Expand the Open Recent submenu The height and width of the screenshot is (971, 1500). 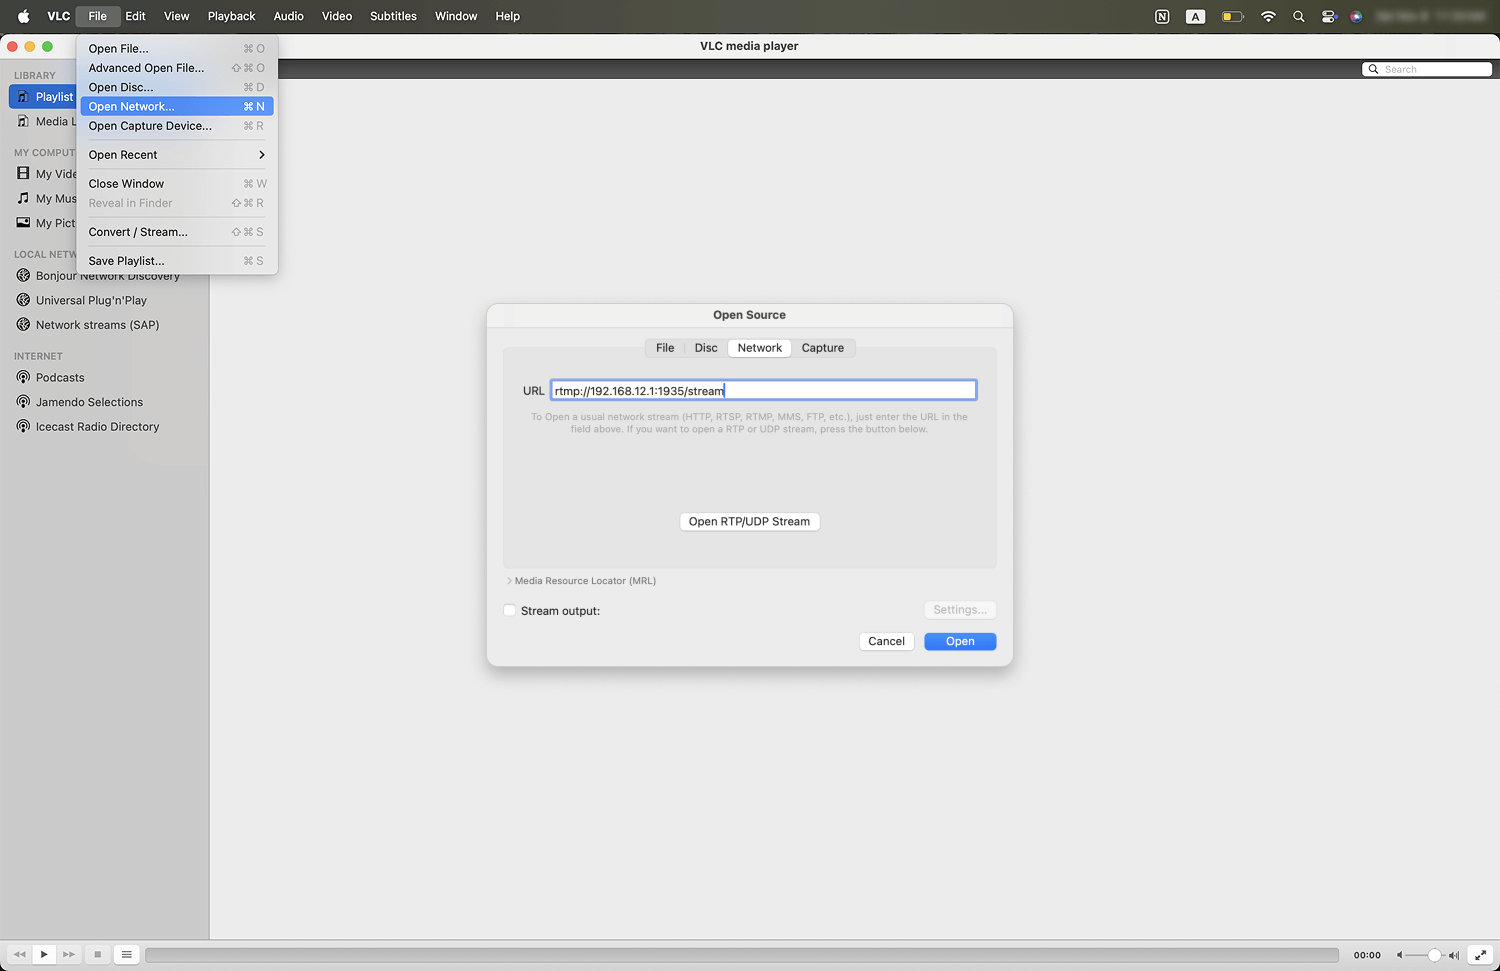[176, 155]
